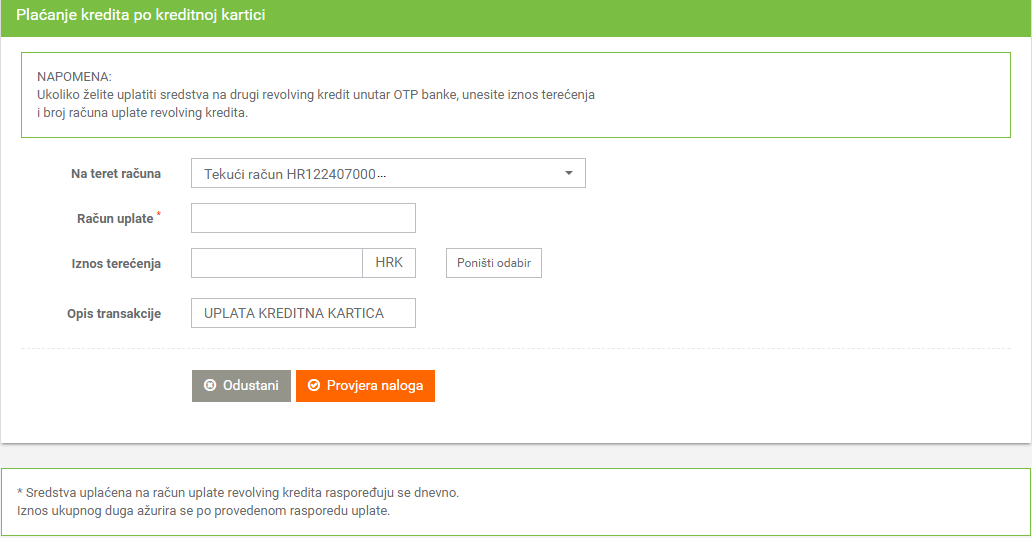Click the Poništi odabir button
Viewport: 1032px width, 541px height.
click(x=494, y=263)
